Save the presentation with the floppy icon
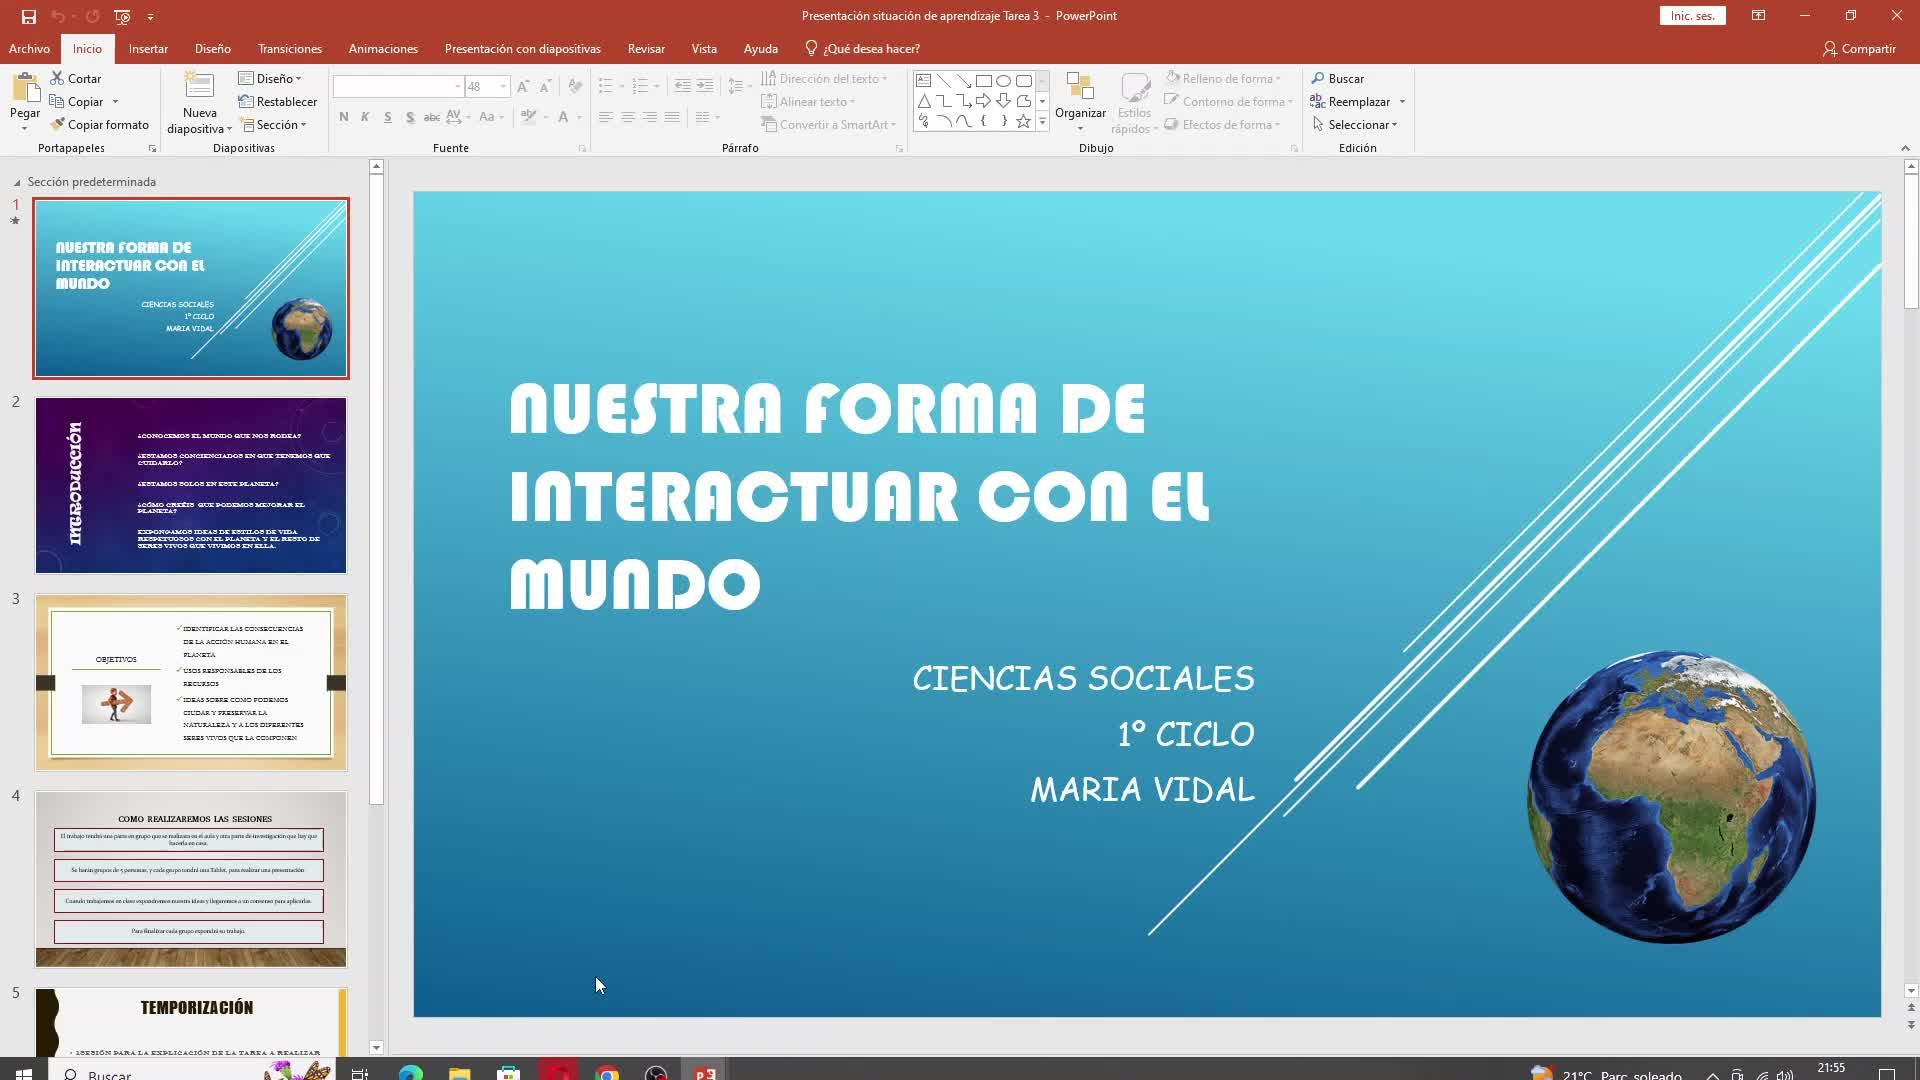Image resolution: width=1920 pixels, height=1080 pixels. pyautogui.click(x=28, y=16)
